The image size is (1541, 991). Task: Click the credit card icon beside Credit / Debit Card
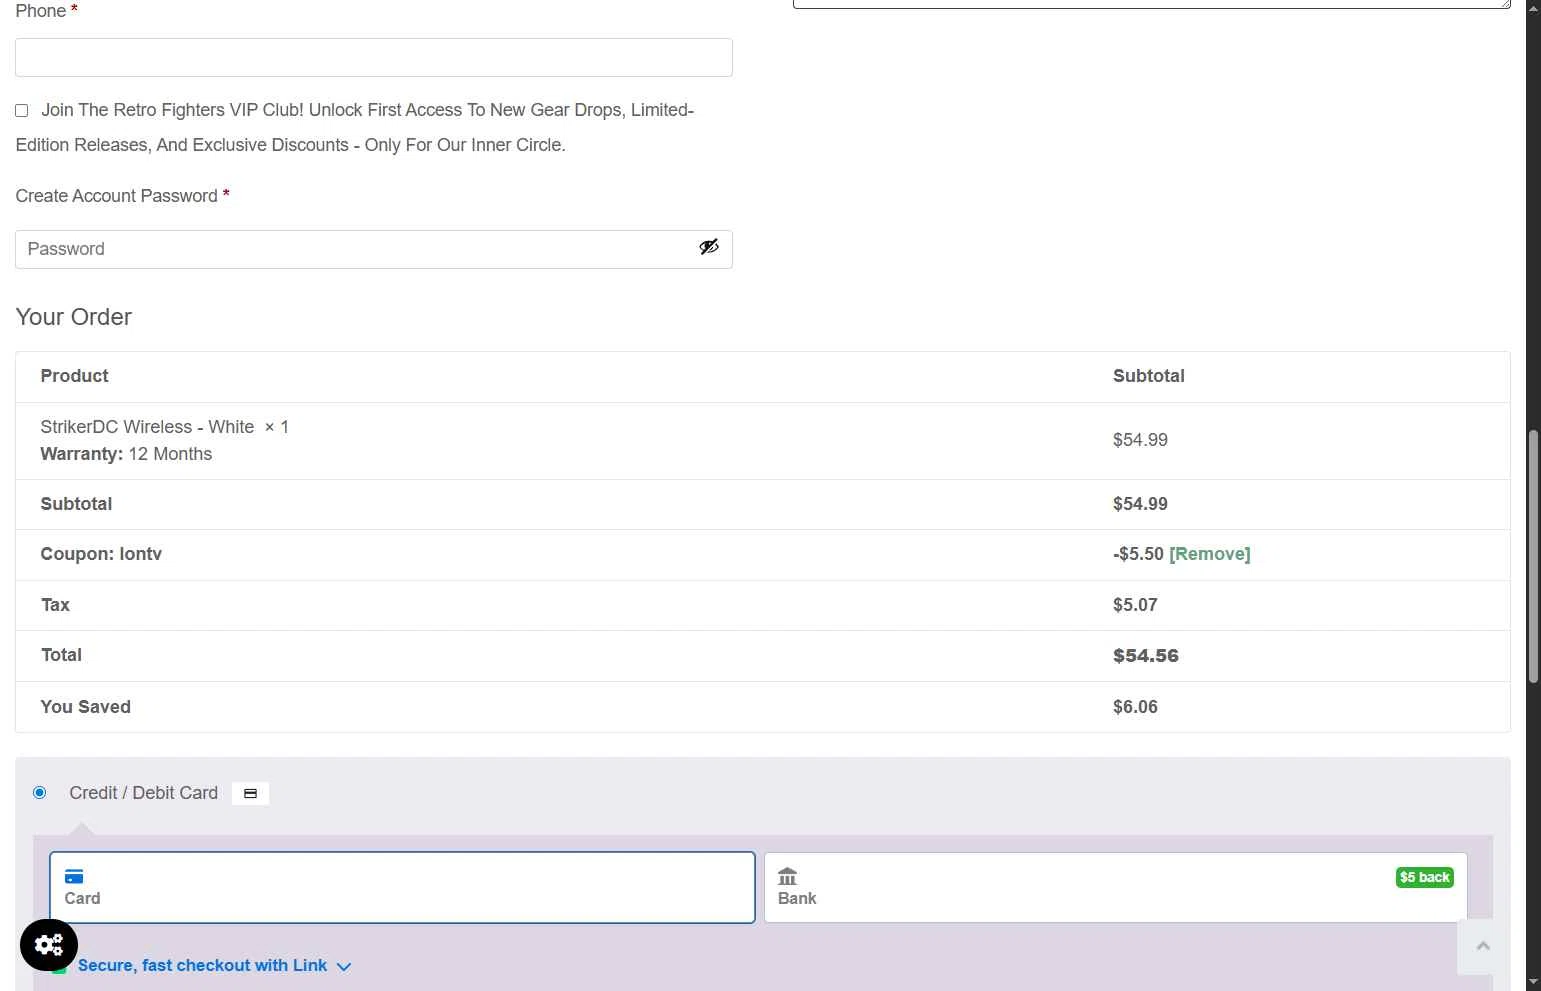click(x=250, y=793)
